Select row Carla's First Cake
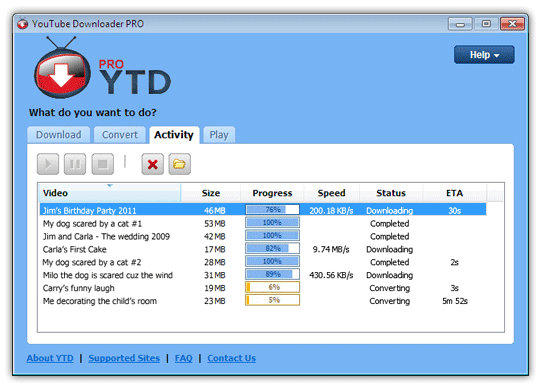This screenshot has width=540, height=388. tap(263, 249)
